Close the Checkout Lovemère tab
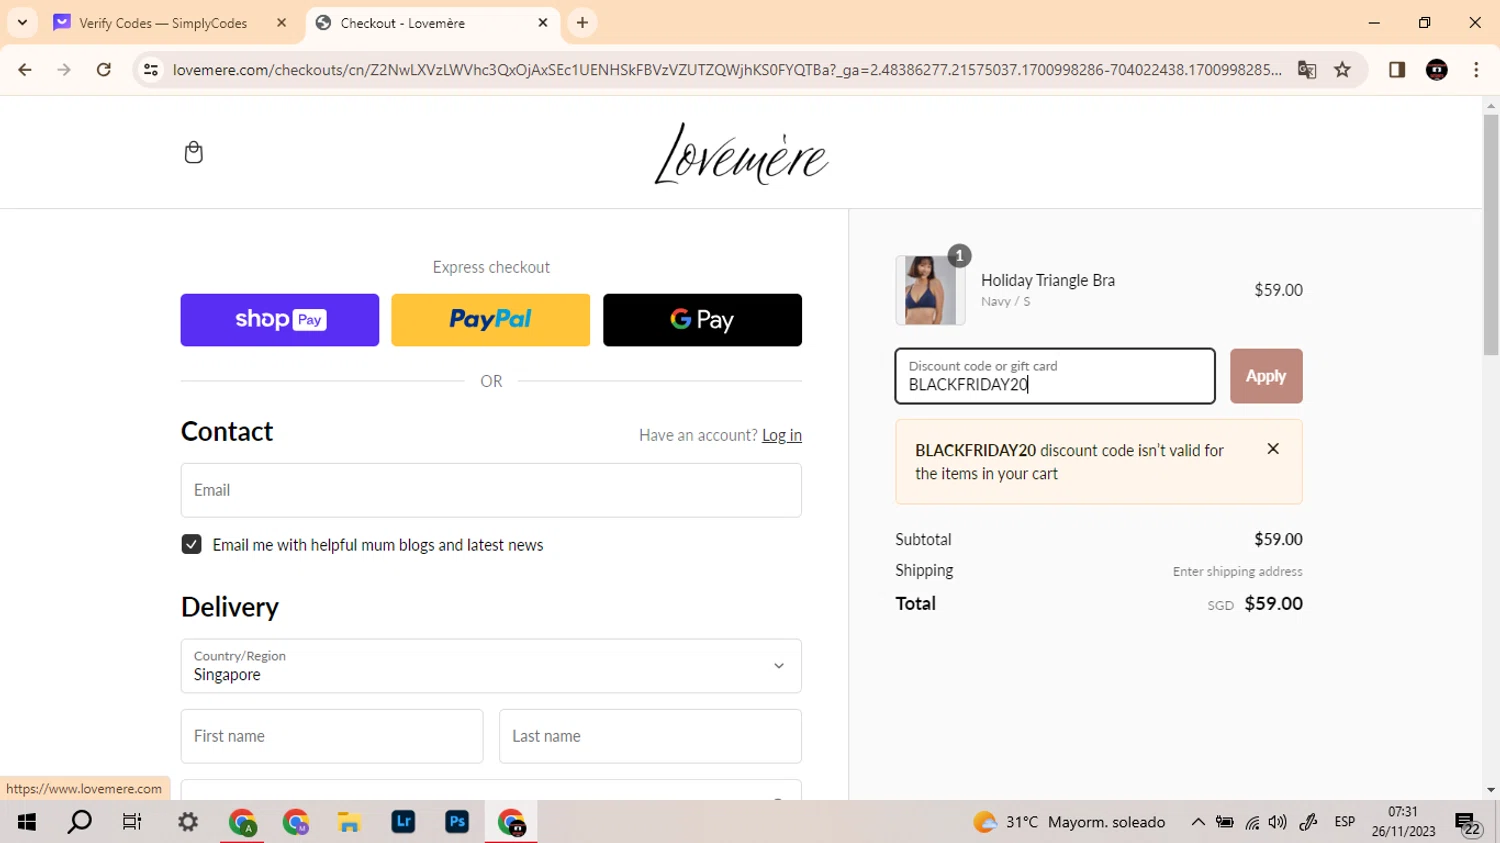 pos(543,23)
